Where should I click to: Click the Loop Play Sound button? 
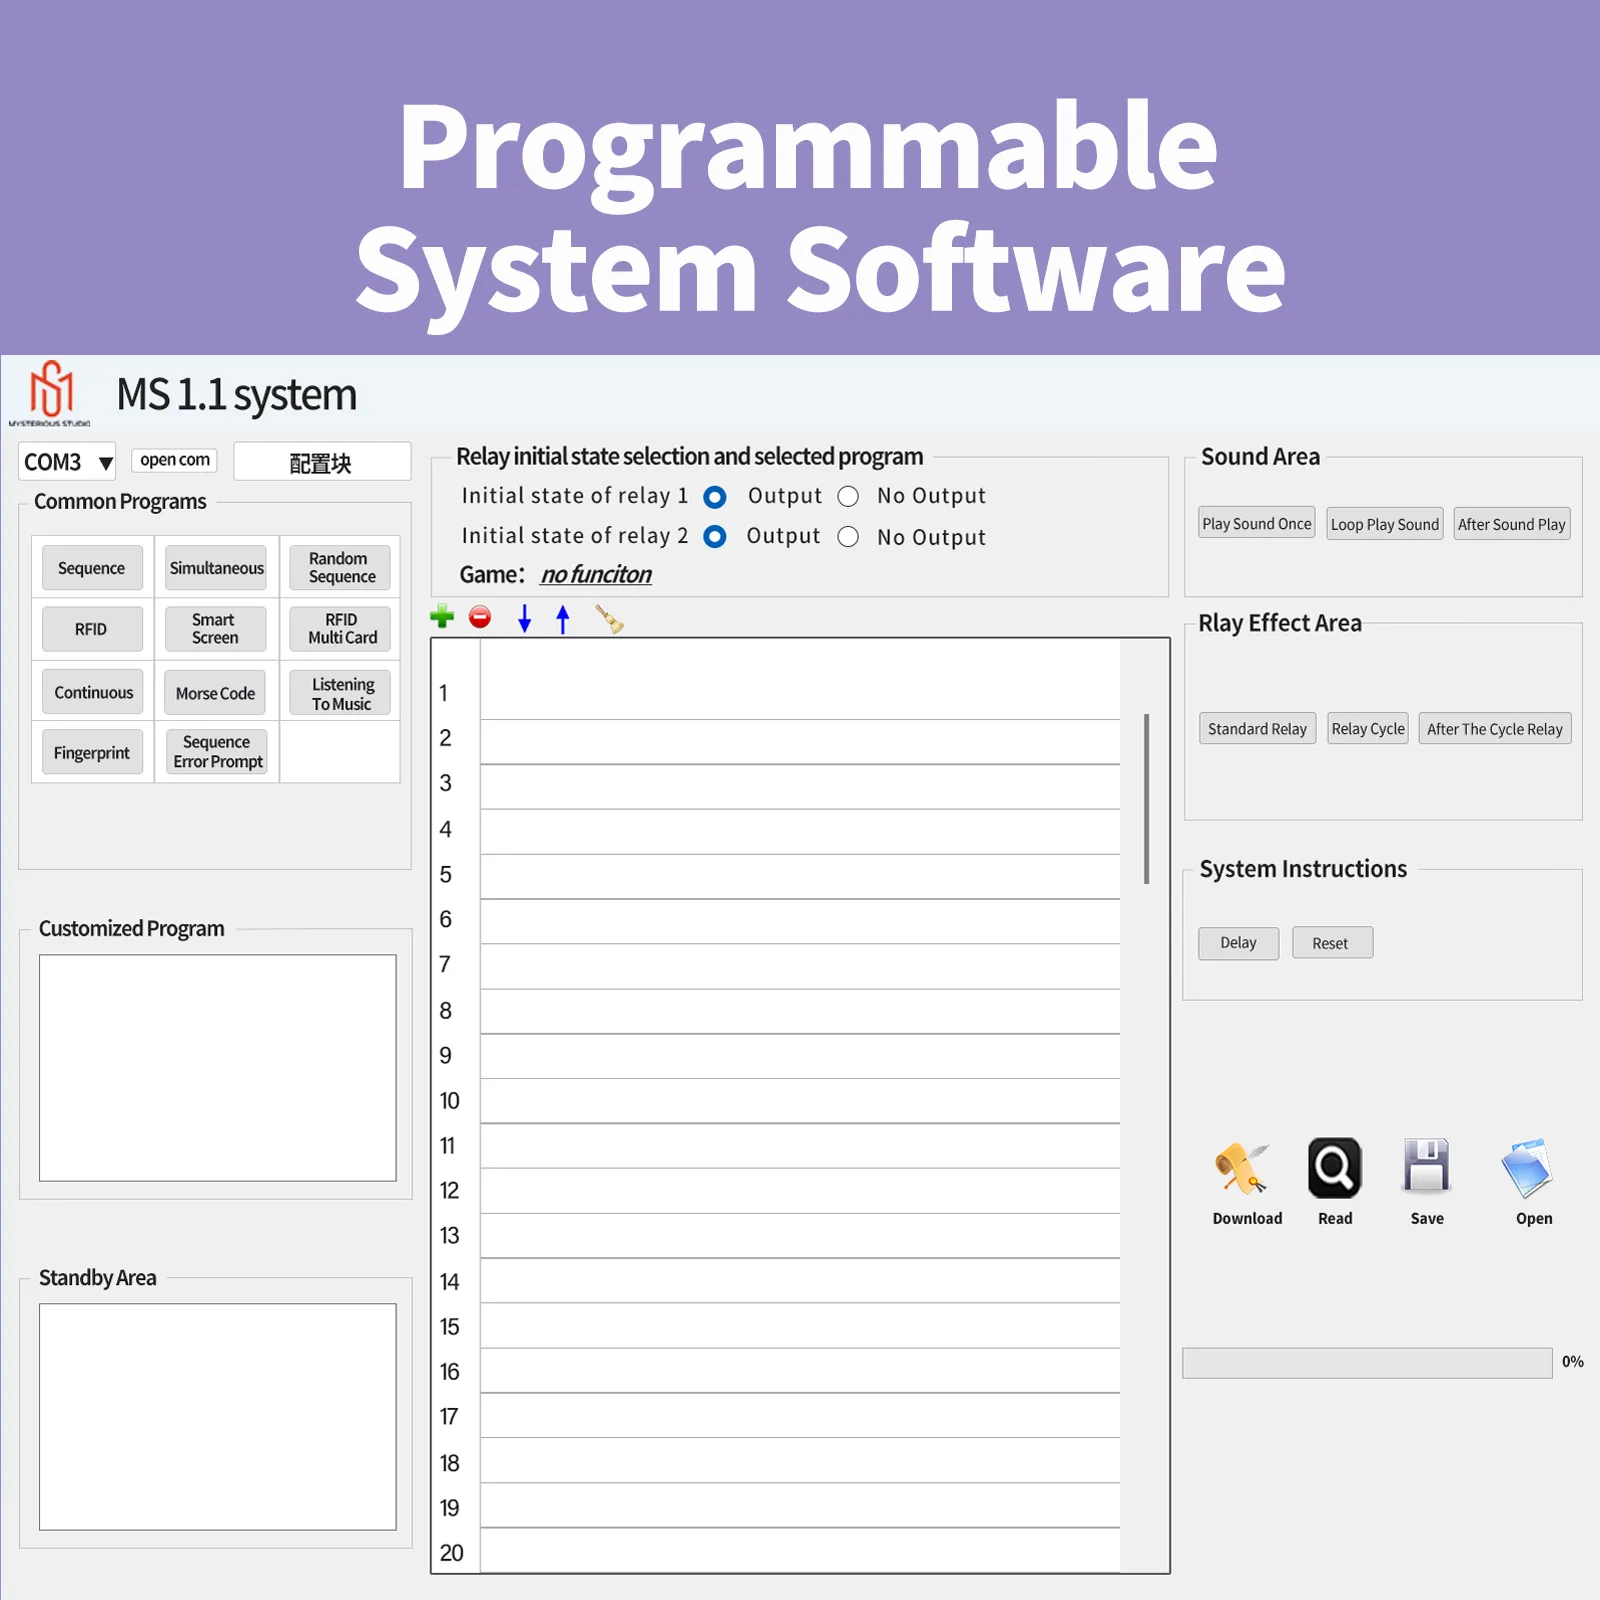click(1385, 524)
